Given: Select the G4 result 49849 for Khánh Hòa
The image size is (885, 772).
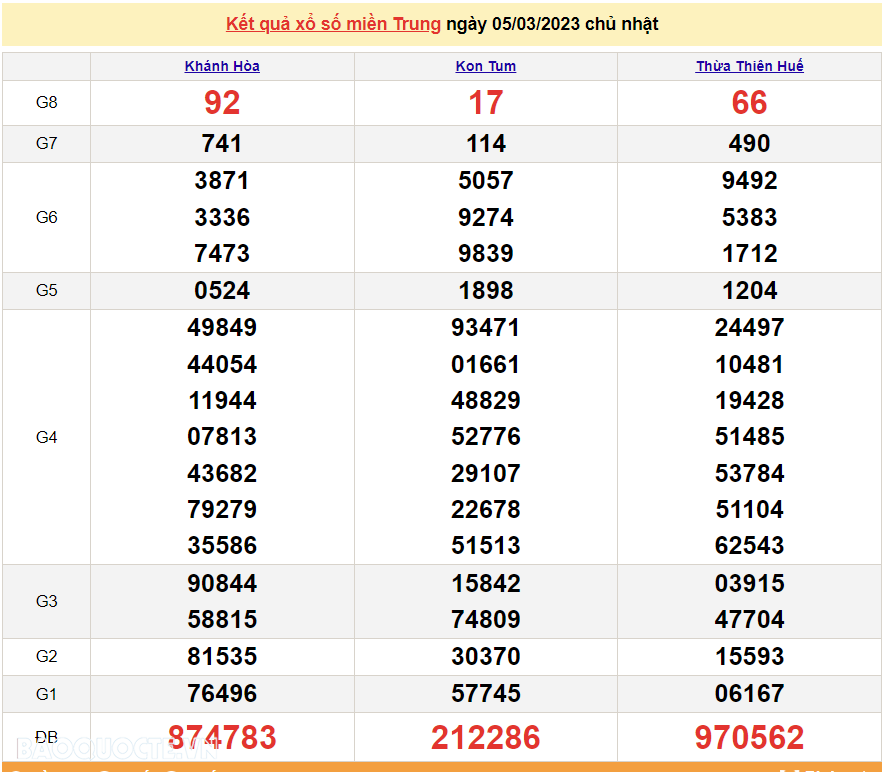Looking at the screenshot, I should click(222, 327).
